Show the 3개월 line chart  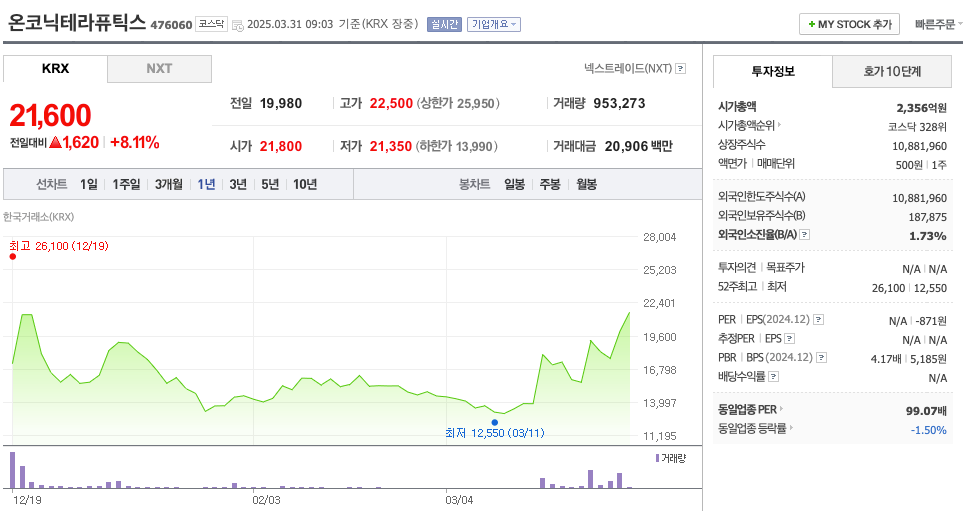(169, 184)
